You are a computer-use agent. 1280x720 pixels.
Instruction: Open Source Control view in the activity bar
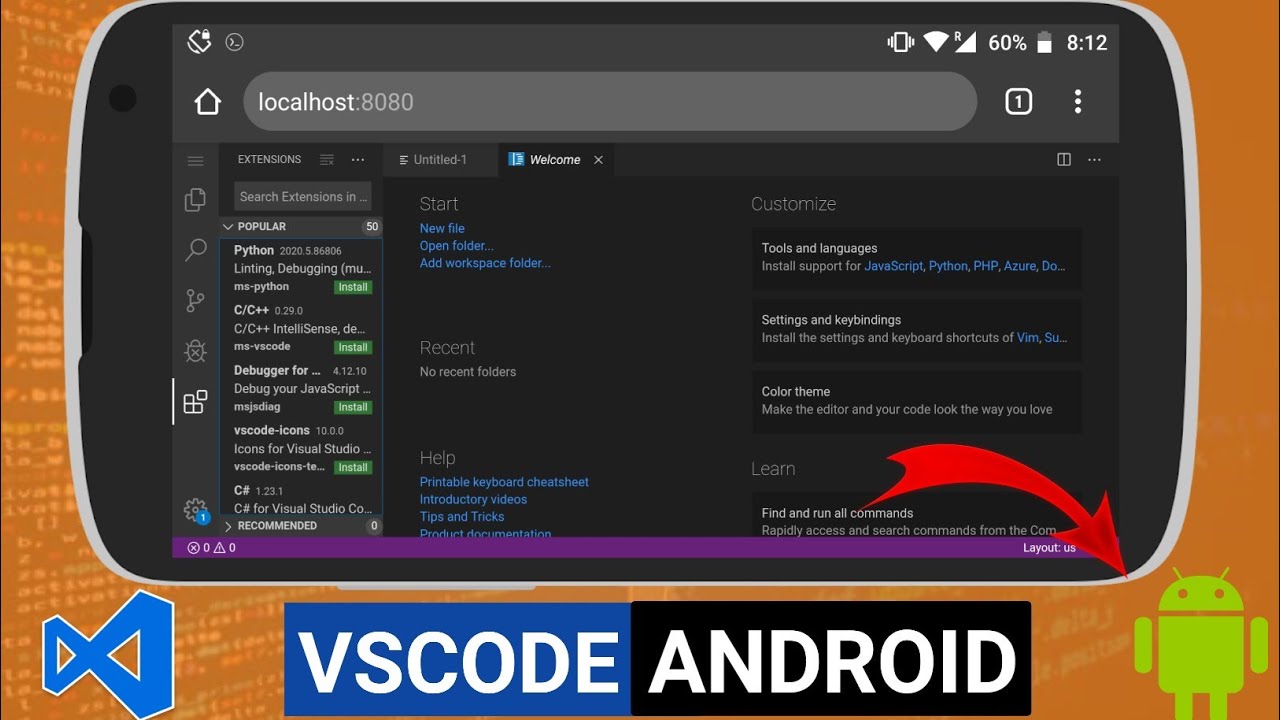click(x=195, y=300)
